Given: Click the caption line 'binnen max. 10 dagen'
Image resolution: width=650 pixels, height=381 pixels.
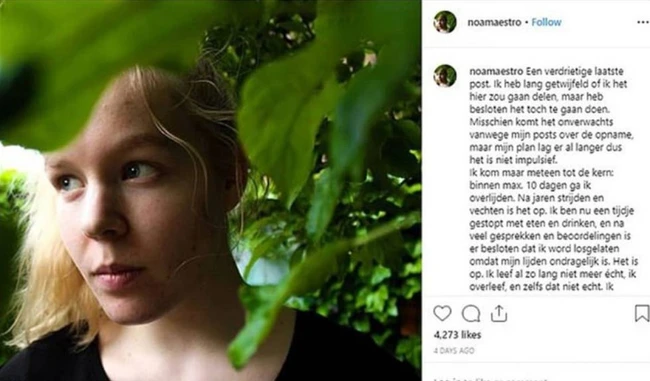Looking at the screenshot, I should coord(530,185).
